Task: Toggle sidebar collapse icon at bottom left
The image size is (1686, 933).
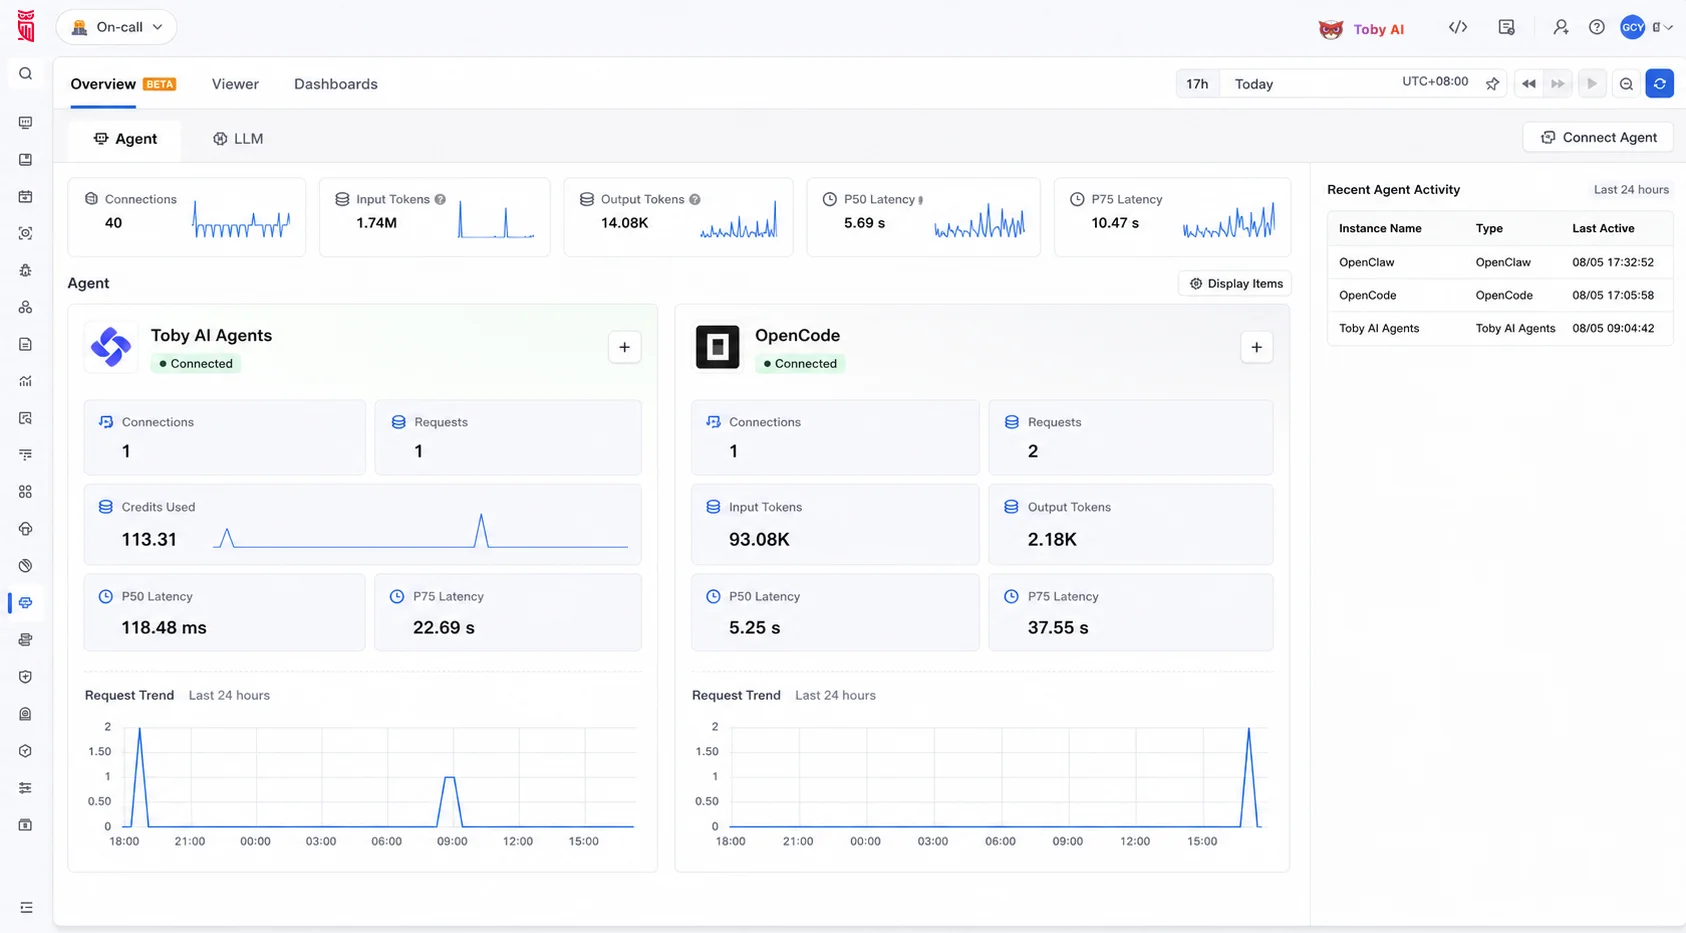Action: 26,908
